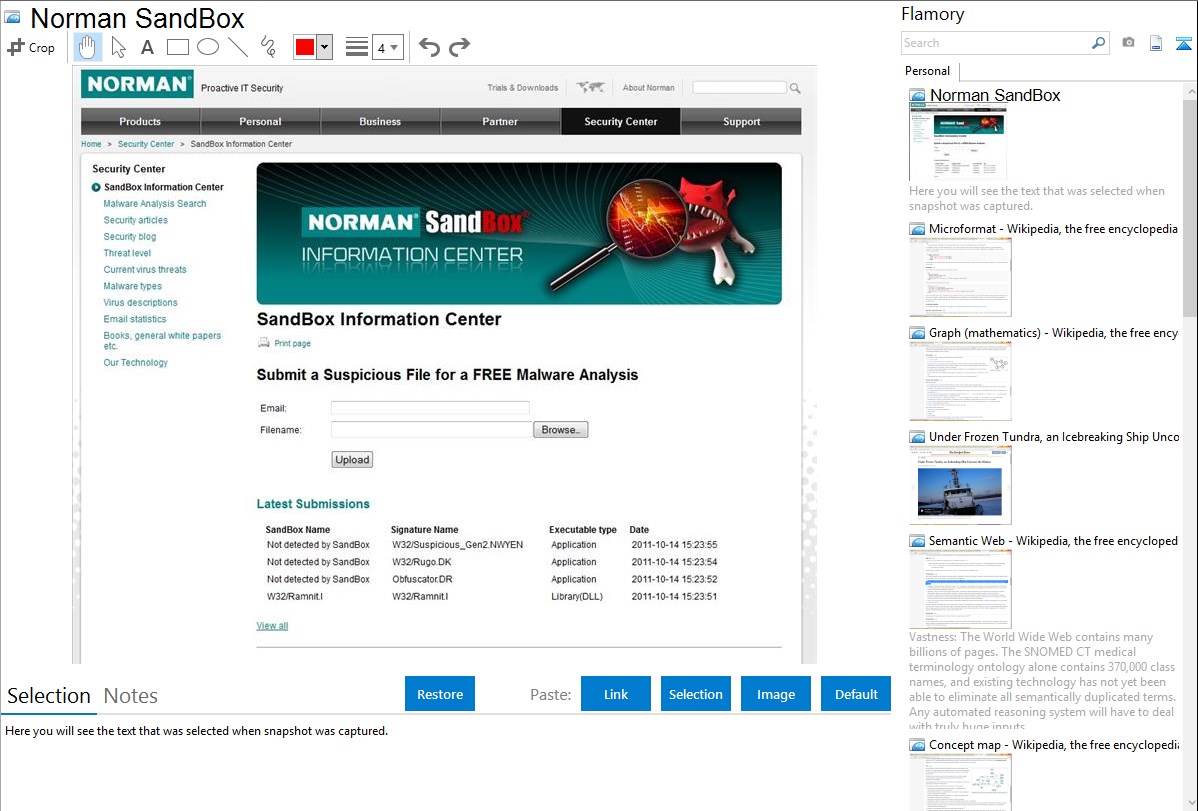The image size is (1198, 811).
Task: Click the Home breadcrumb link
Action: [x=91, y=144]
